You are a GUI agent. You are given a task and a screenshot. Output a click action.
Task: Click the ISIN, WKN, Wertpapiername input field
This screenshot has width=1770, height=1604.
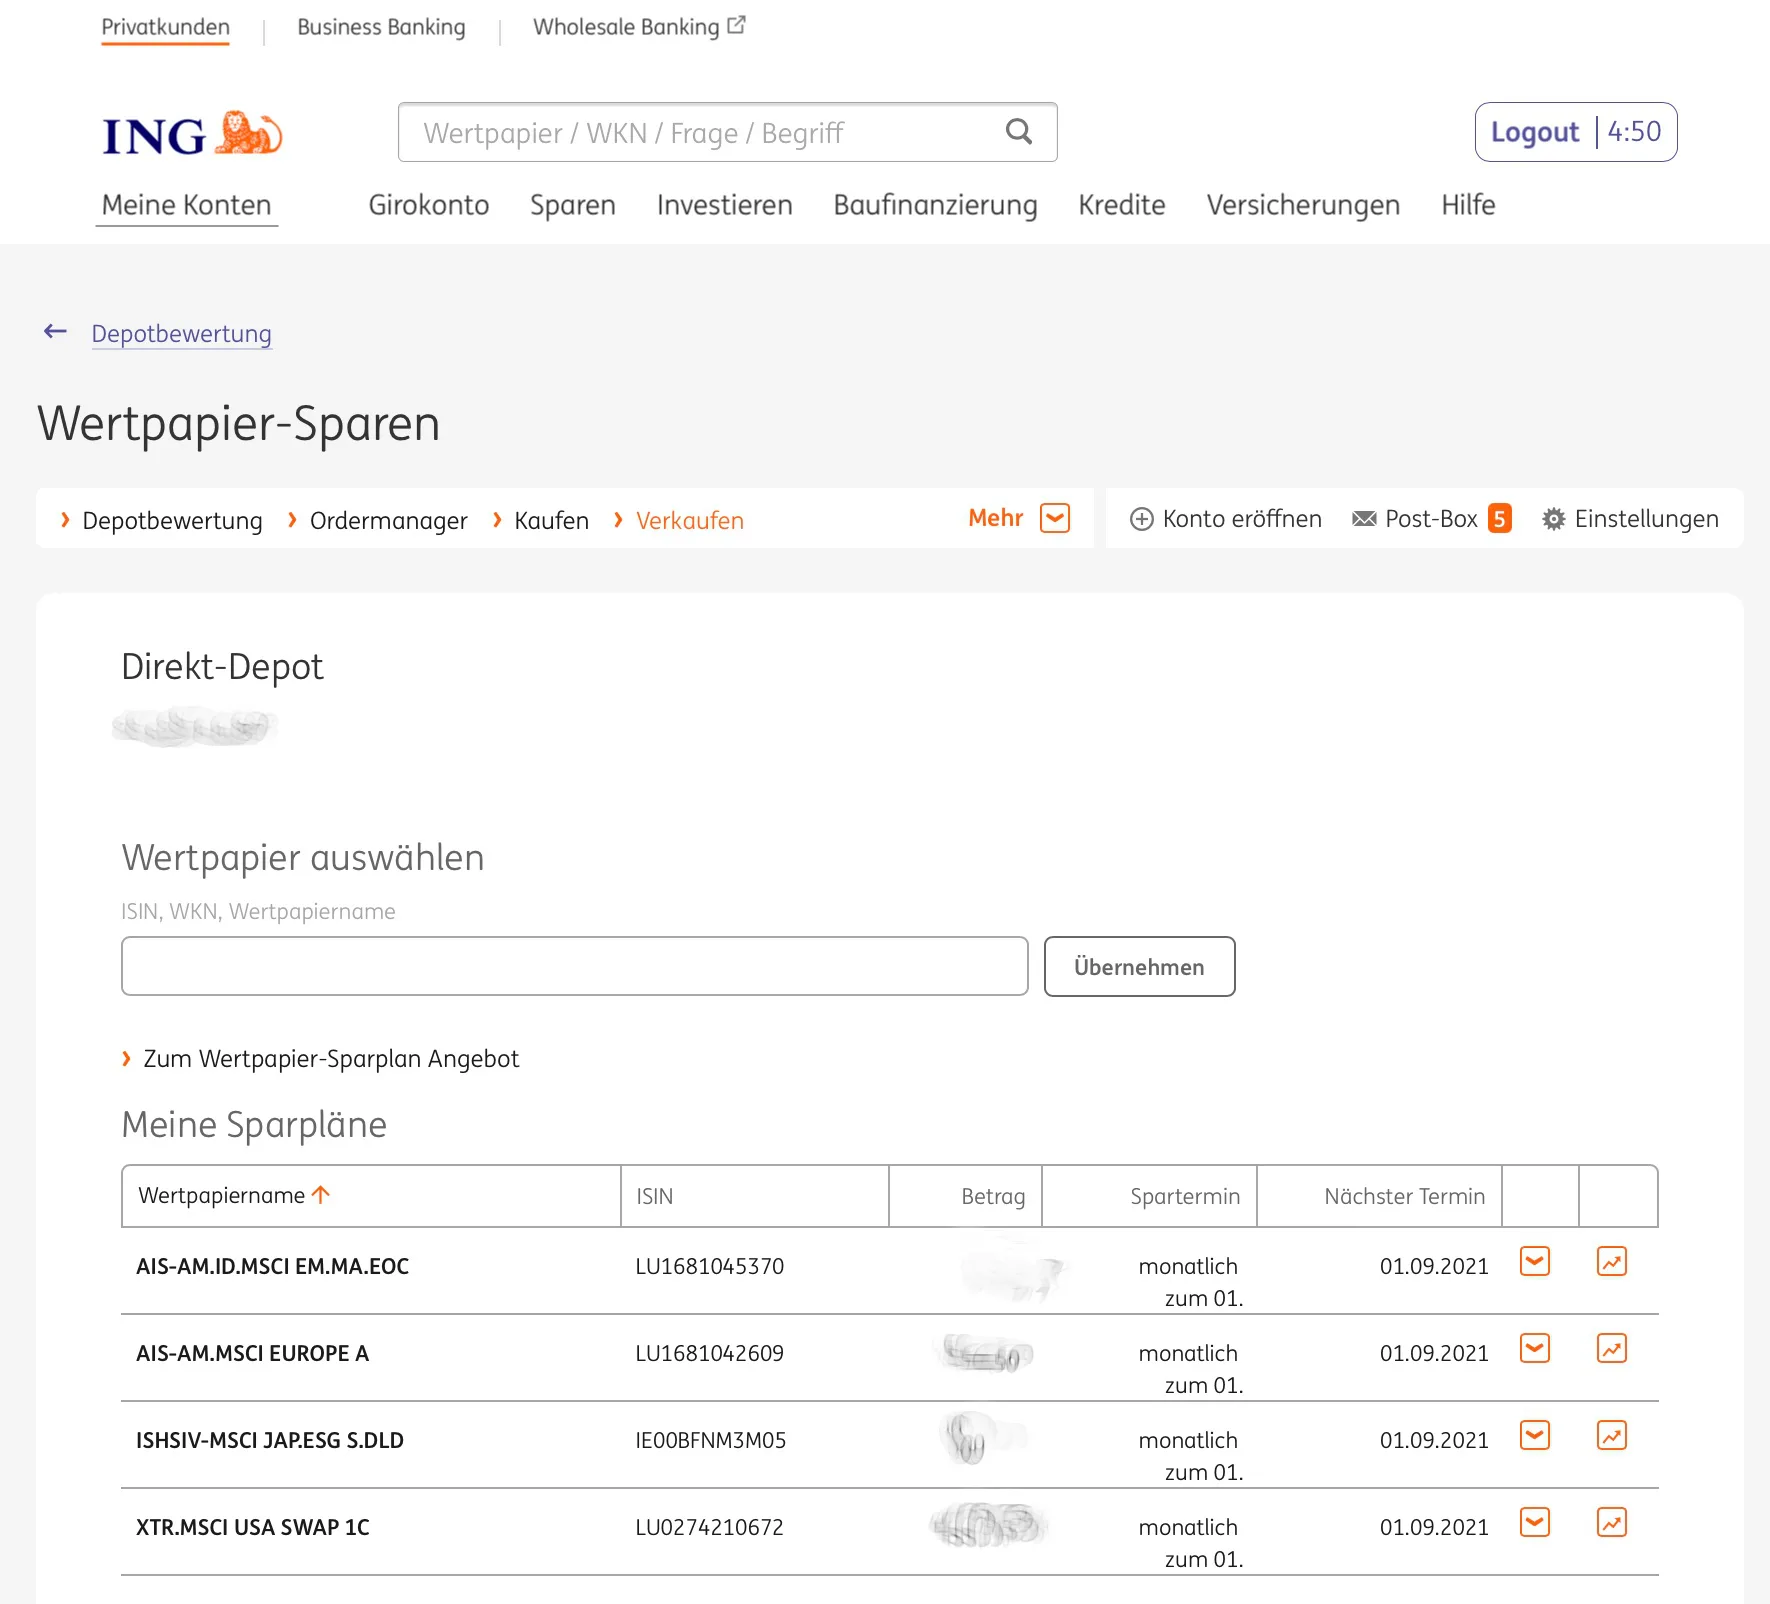tap(575, 966)
